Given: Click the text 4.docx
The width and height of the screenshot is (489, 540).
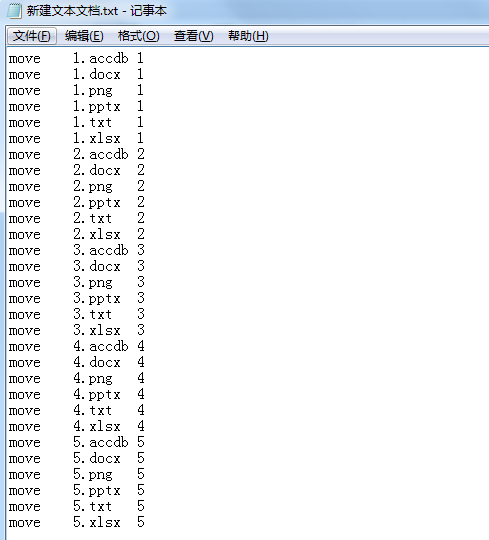Looking at the screenshot, I should [97, 363].
